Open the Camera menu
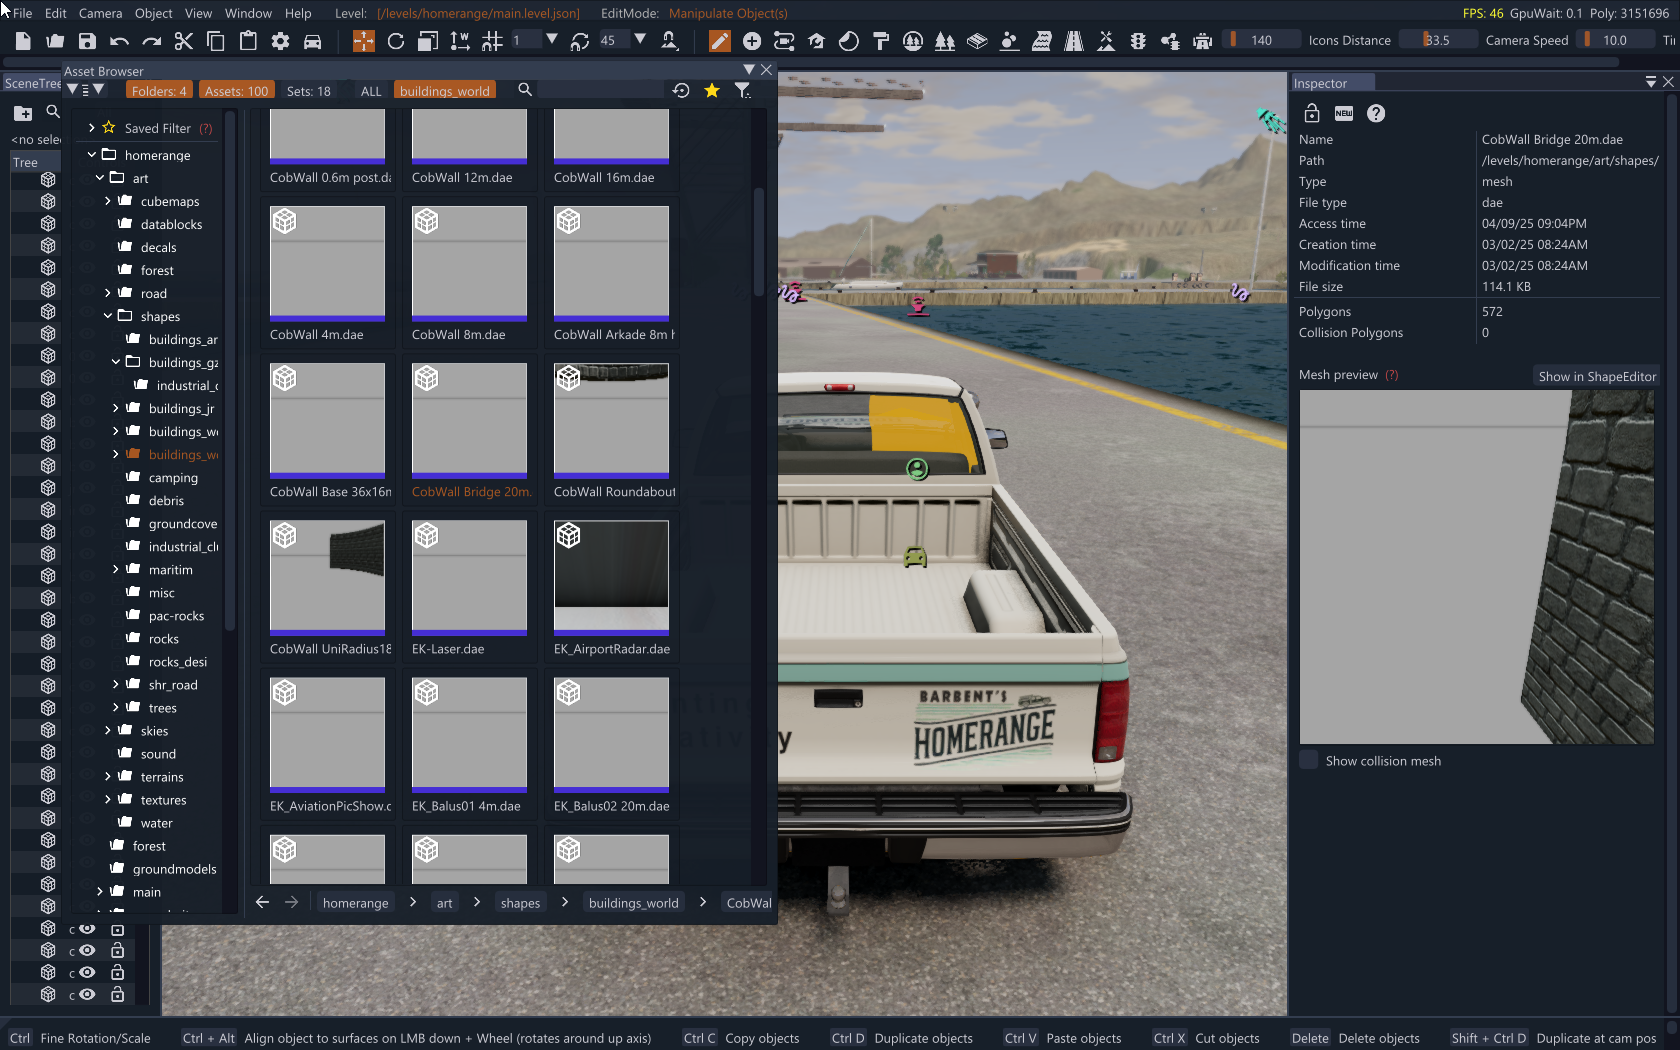1680x1050 pixels. pyautogui.click(x=100, y=13)
